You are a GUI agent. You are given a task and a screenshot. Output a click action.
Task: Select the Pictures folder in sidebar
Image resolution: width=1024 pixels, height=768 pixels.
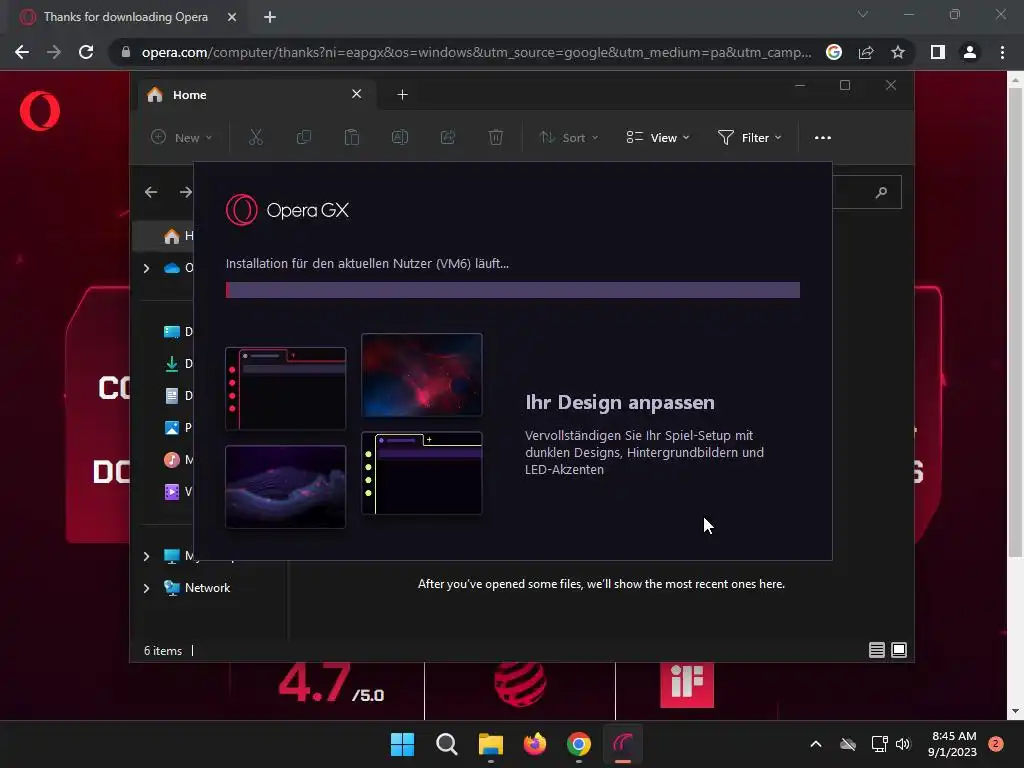click(x=178, y=428)
